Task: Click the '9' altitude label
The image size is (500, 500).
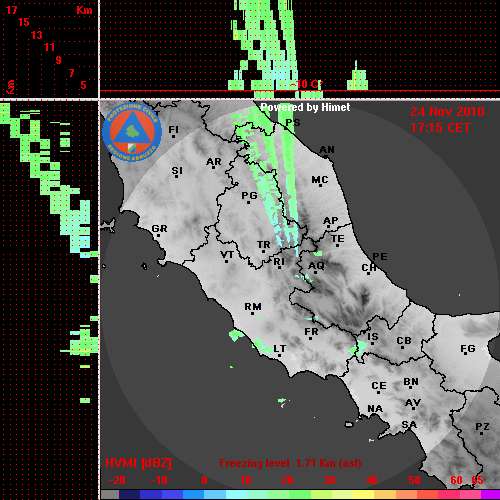Action: point(58,60)
